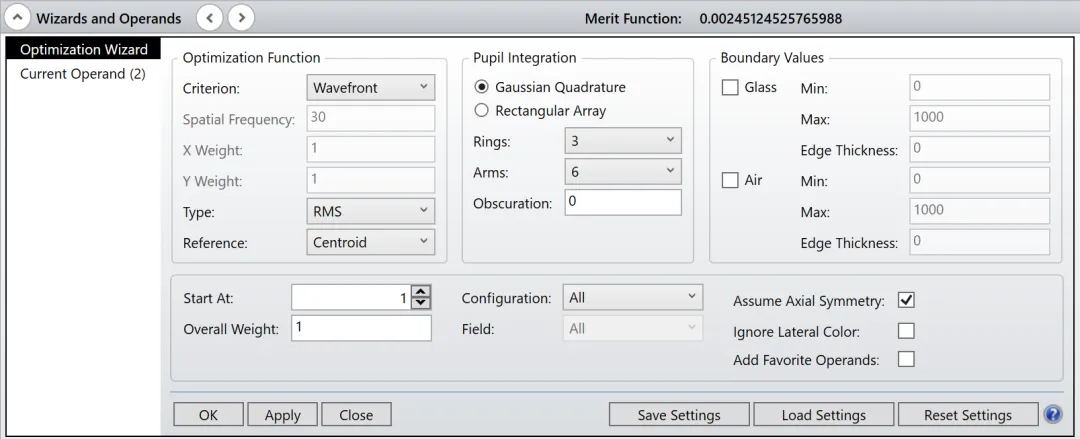This screenshot has height=439, width=1080.
Task: Click the Obscuration input field
Action: click(622, 203)
